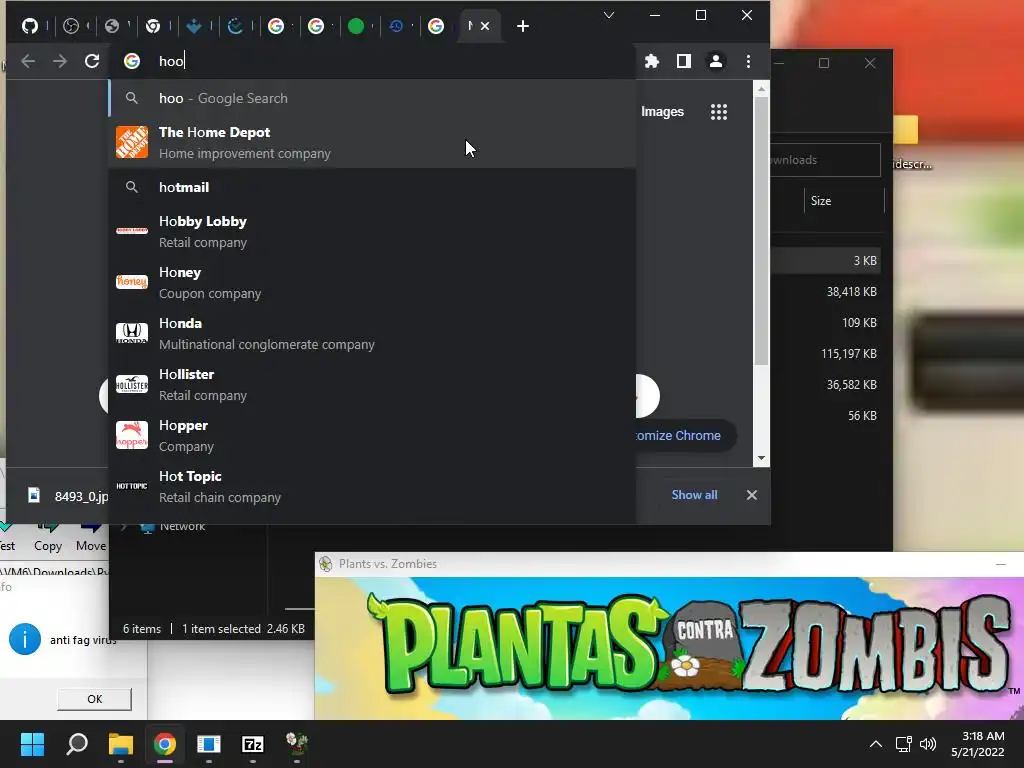Select the 38,418 KB file row

(x=827, y=292)
